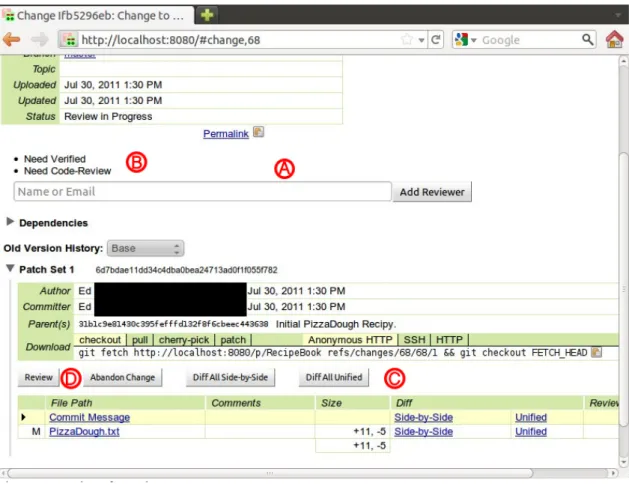
Task: Open the PizzaDough.txt file link
Action: [84, 432]
